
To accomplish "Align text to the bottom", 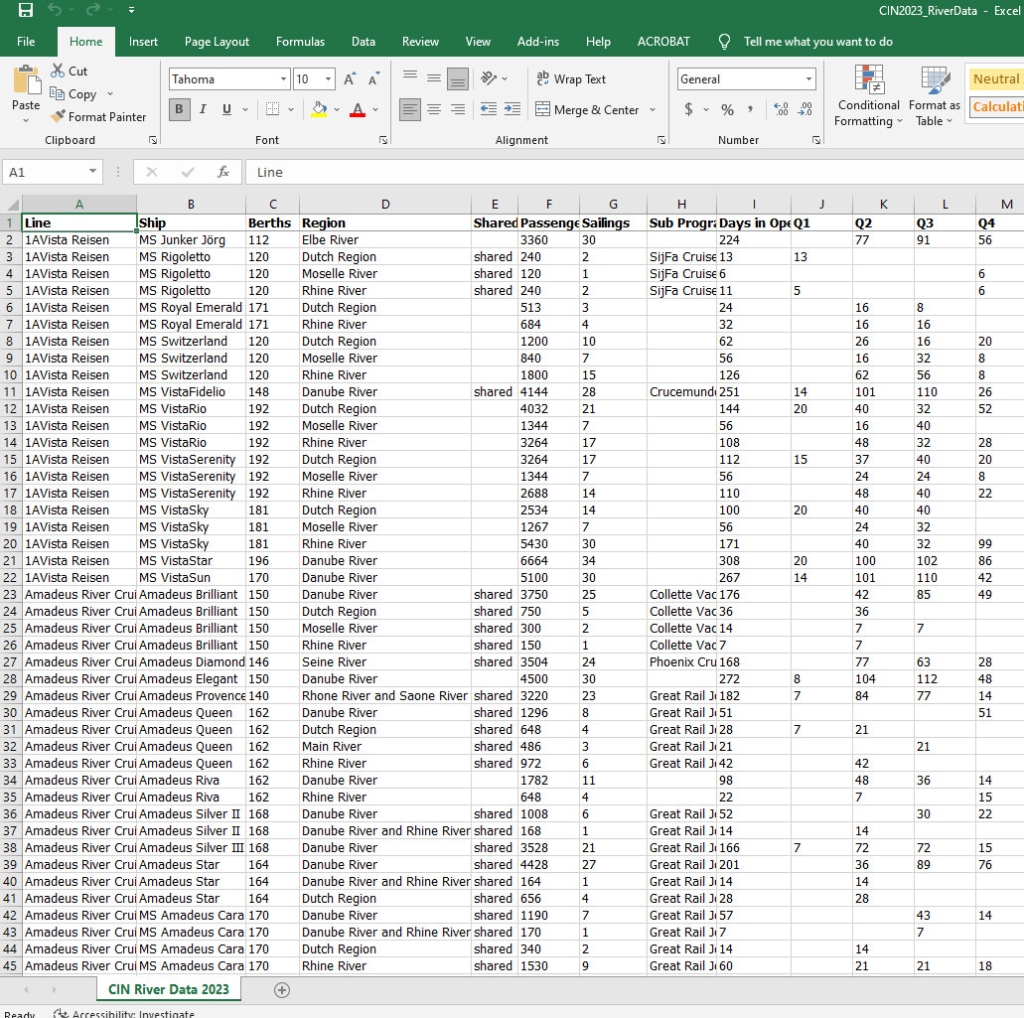I will [458, 78].
